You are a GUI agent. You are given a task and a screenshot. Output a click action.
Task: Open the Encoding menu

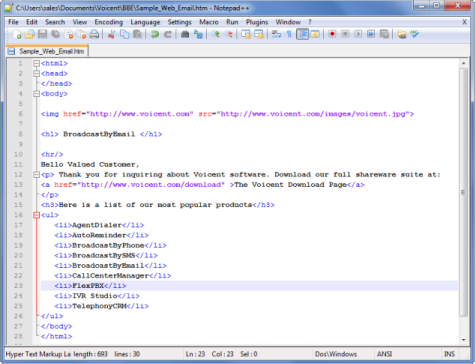(x=109, y=22)
